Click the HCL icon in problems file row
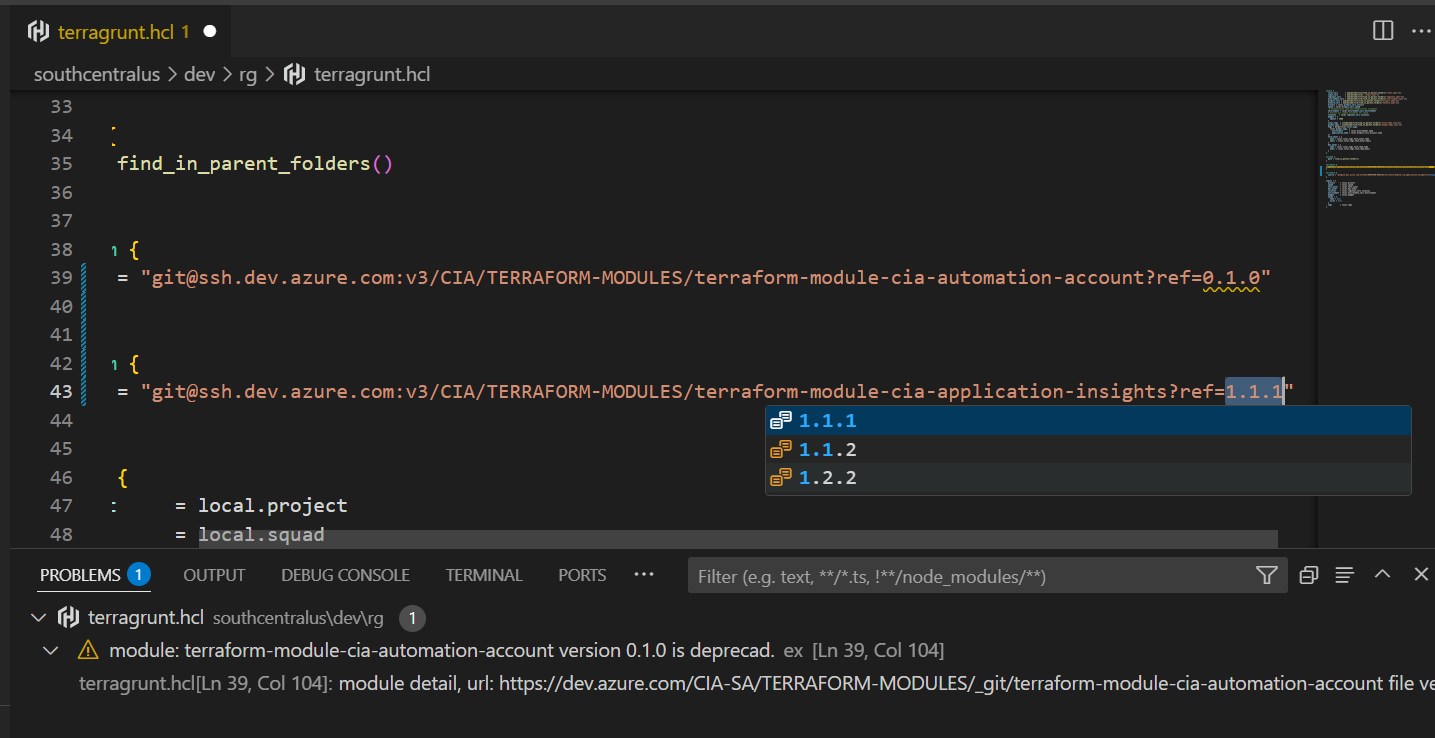The width and height of the screenshot is (1435, 738). 69,617
